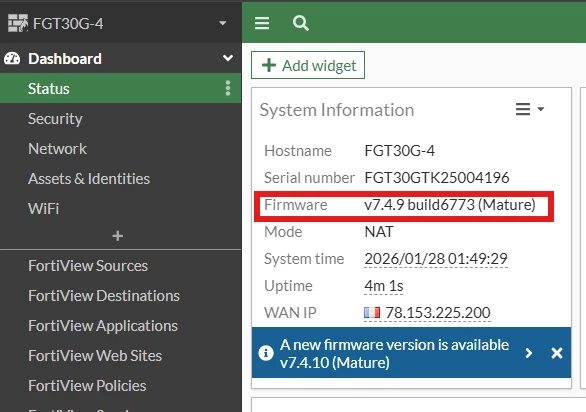The image size is (586, 412).
Task: Collapse the Dashboard menu chevron
Action: pos(228,58)
